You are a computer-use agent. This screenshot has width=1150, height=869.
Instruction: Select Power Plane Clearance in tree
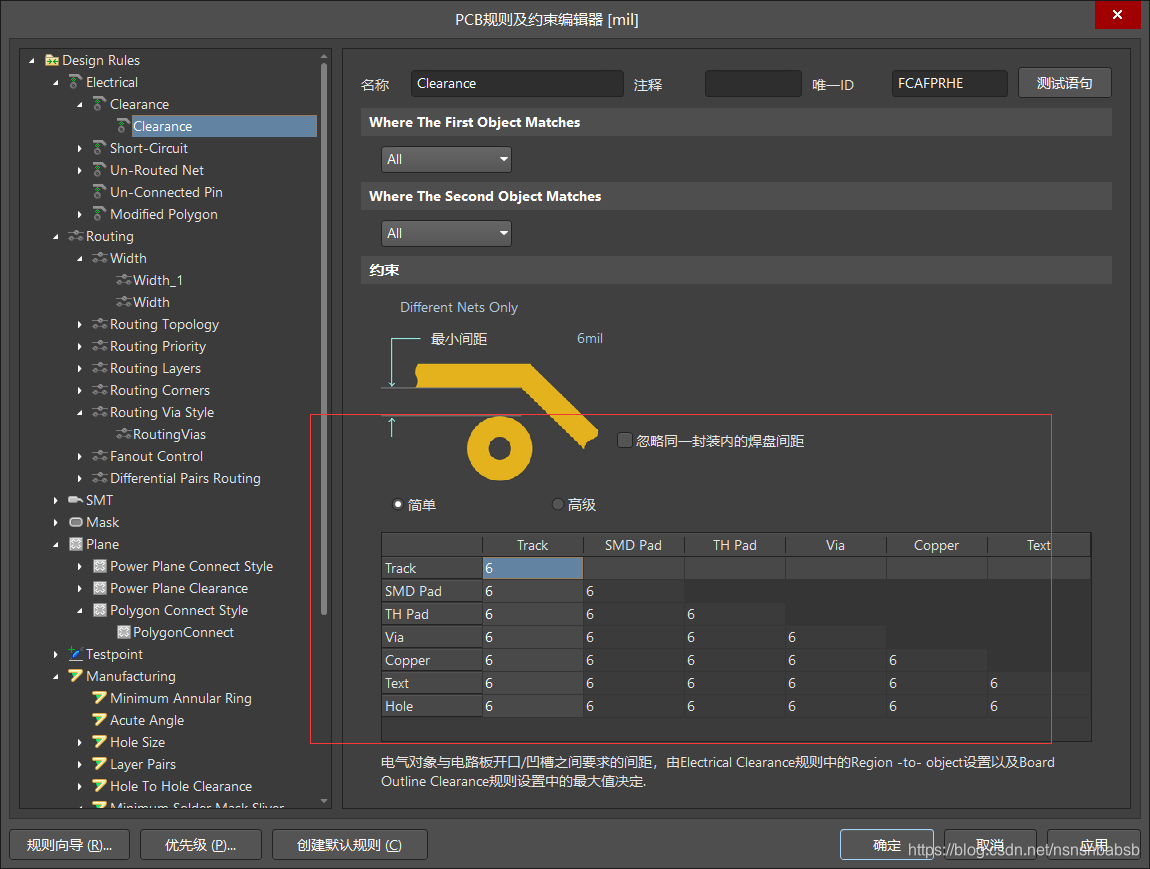(179, 588)
